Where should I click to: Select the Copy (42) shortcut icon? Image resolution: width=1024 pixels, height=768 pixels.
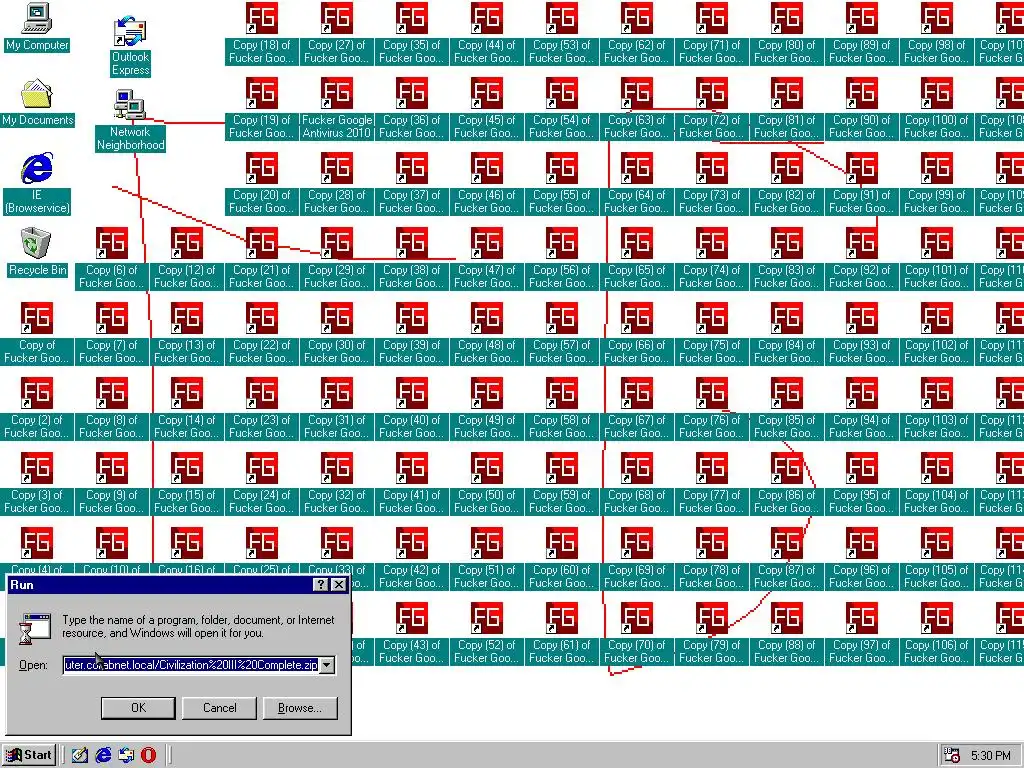click(x=411, y=560)
